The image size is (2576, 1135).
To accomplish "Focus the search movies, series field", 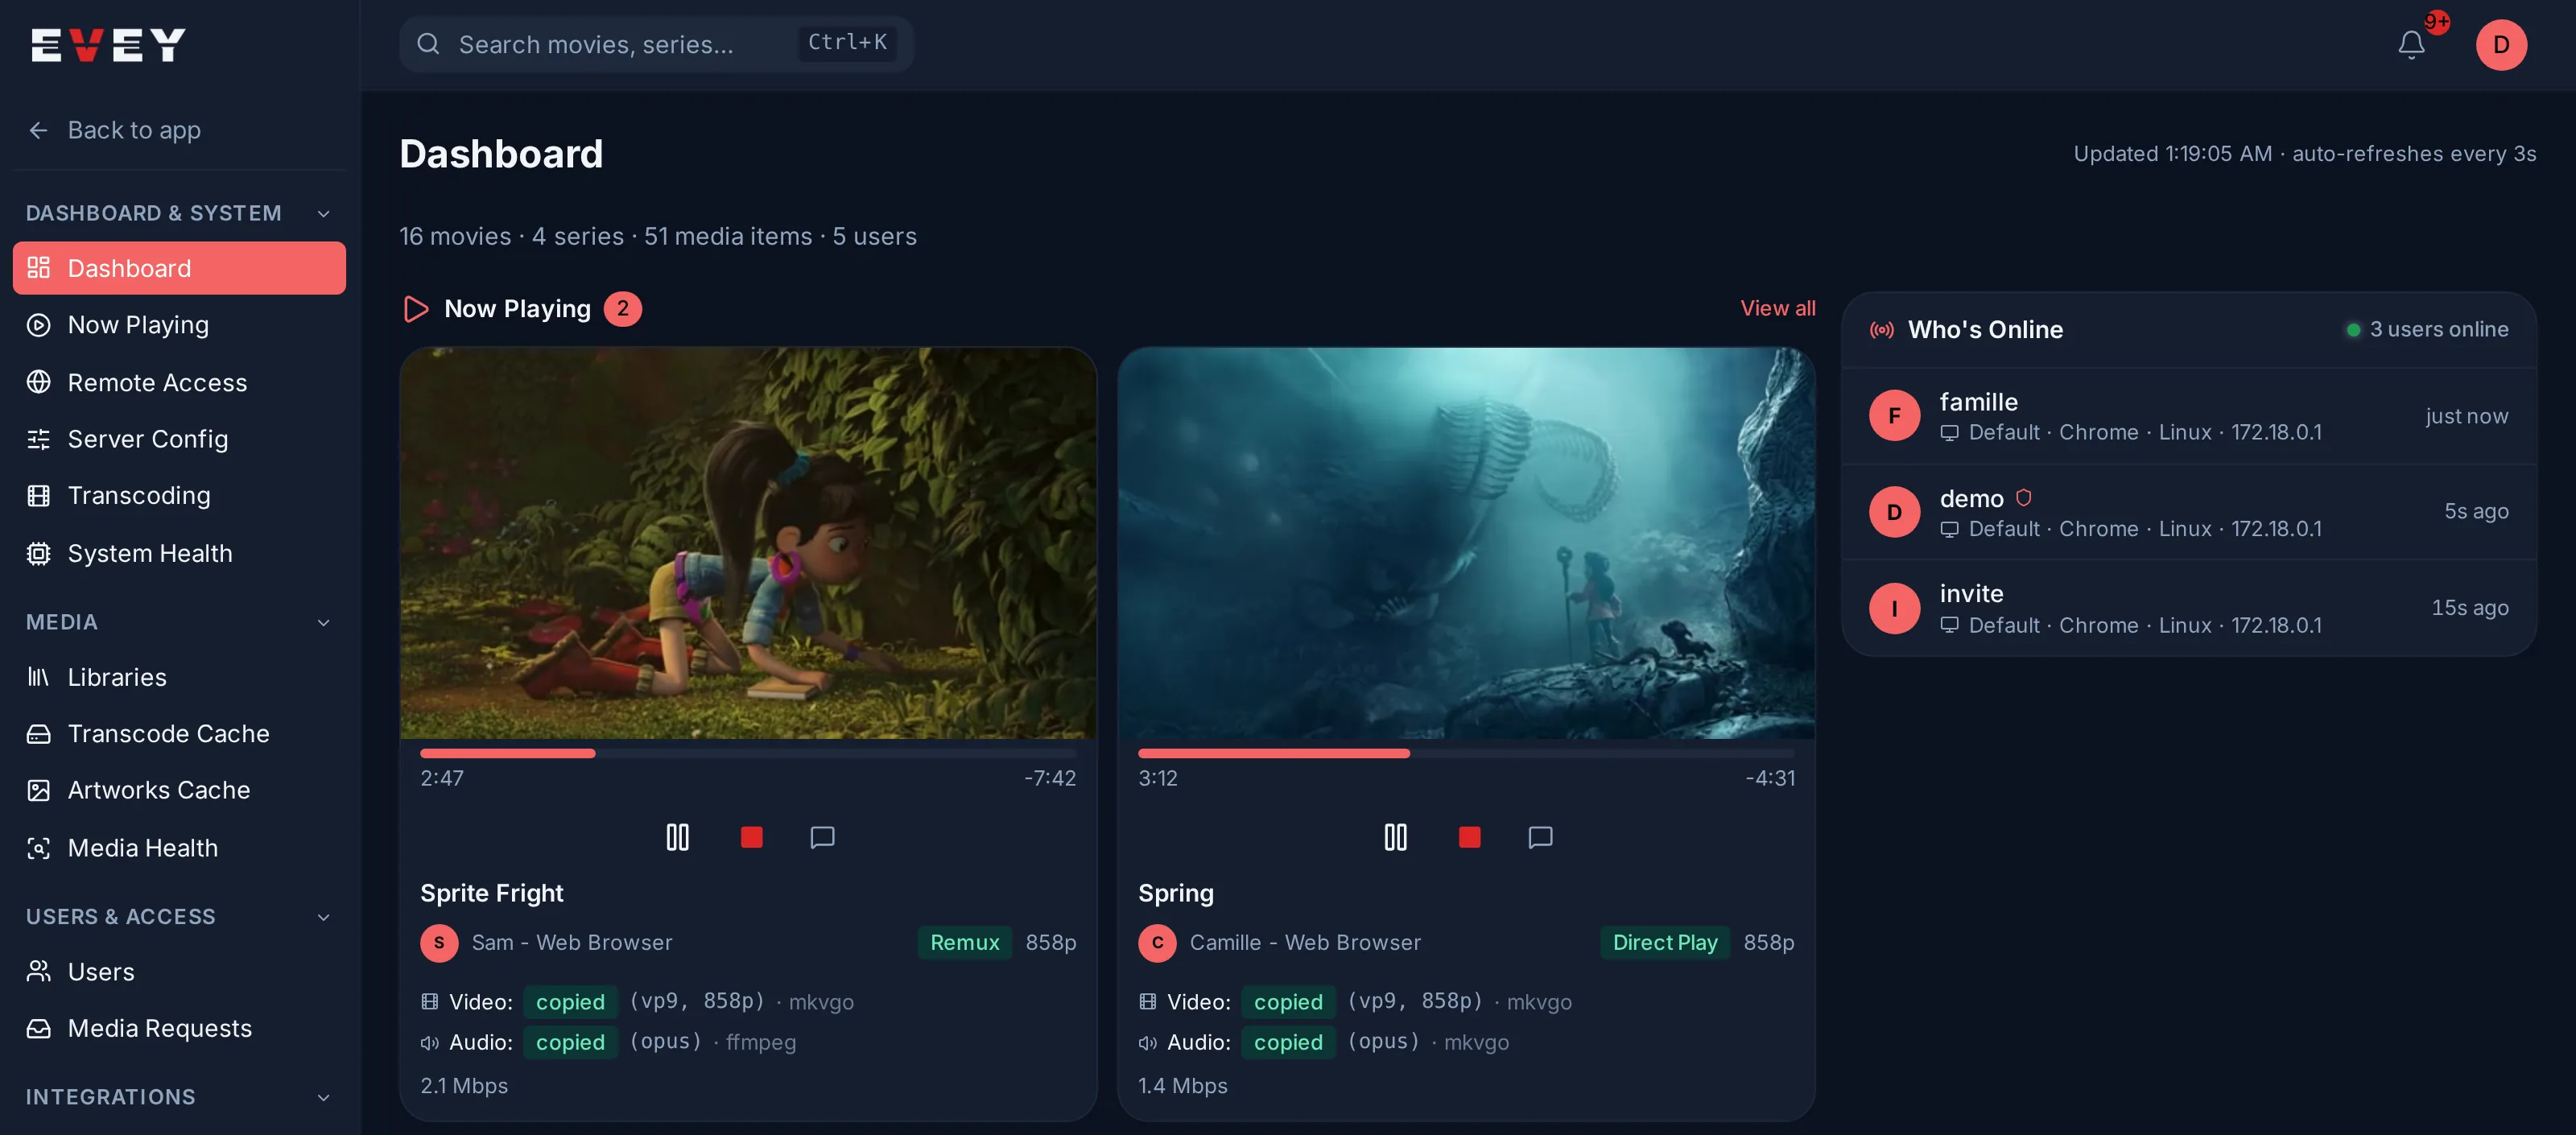I will pos(656,44).
